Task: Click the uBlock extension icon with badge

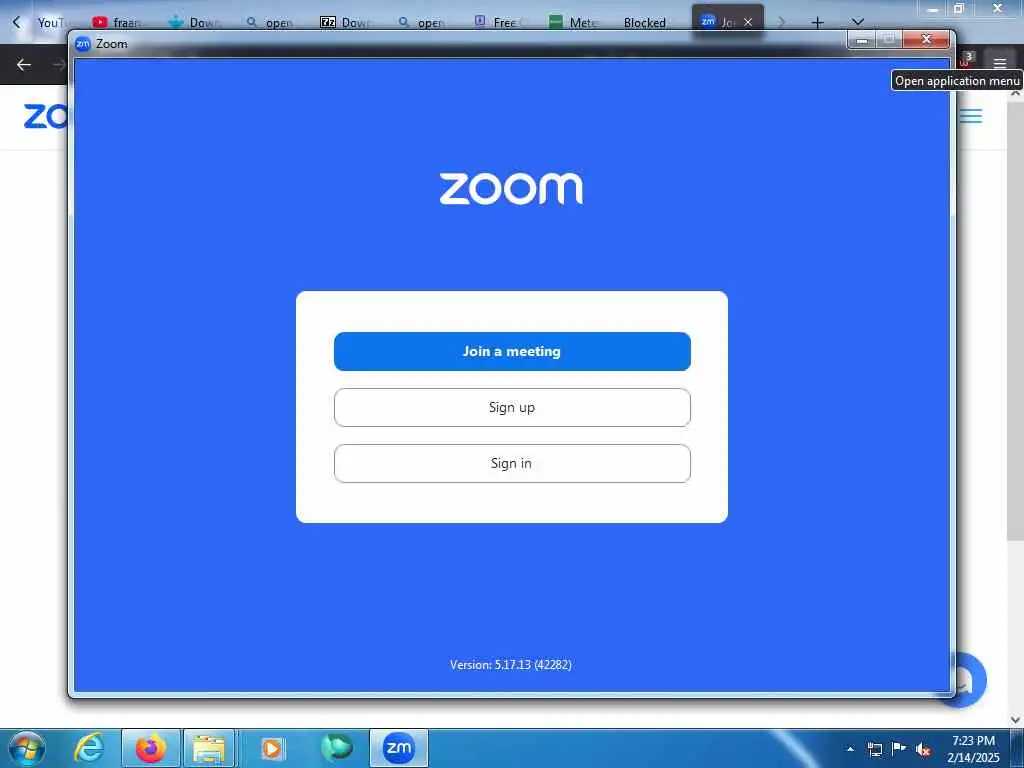Action: (965, 61)
